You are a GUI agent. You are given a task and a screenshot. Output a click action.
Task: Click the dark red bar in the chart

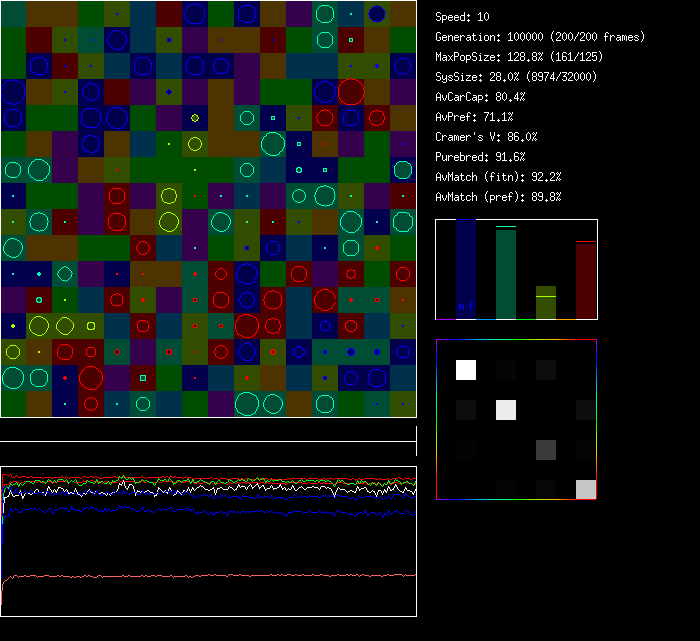click(x=586, y=280)
